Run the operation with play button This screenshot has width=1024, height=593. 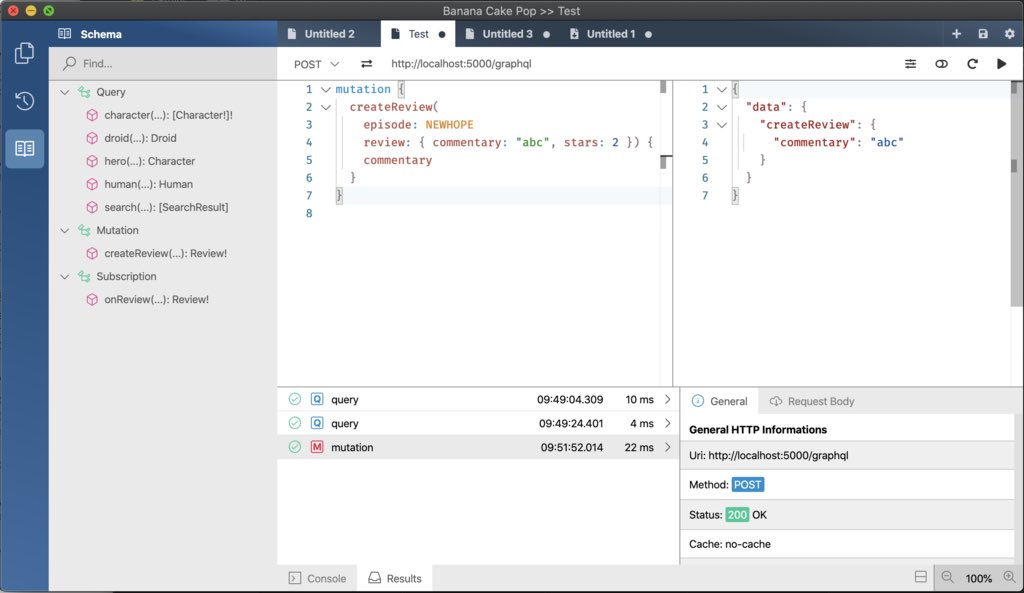tap(1002, 64)
